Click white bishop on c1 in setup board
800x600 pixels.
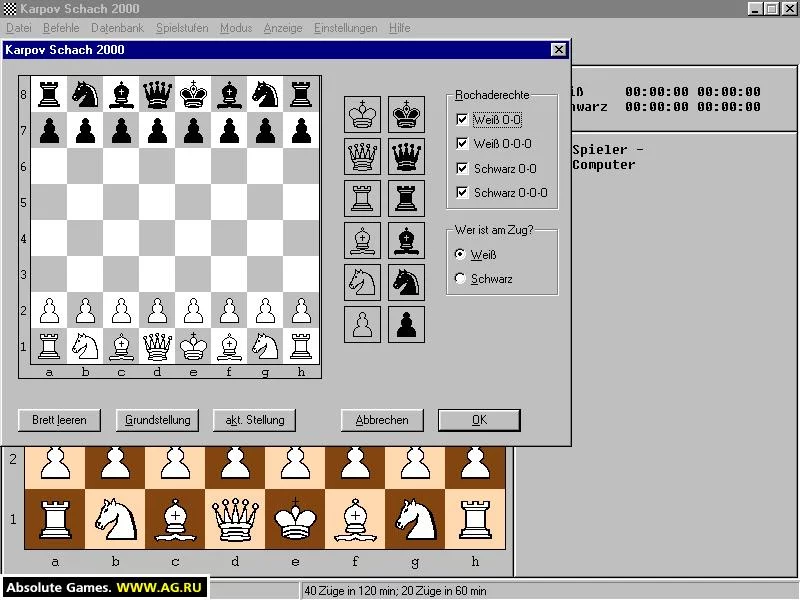click(x=121, y=346)
